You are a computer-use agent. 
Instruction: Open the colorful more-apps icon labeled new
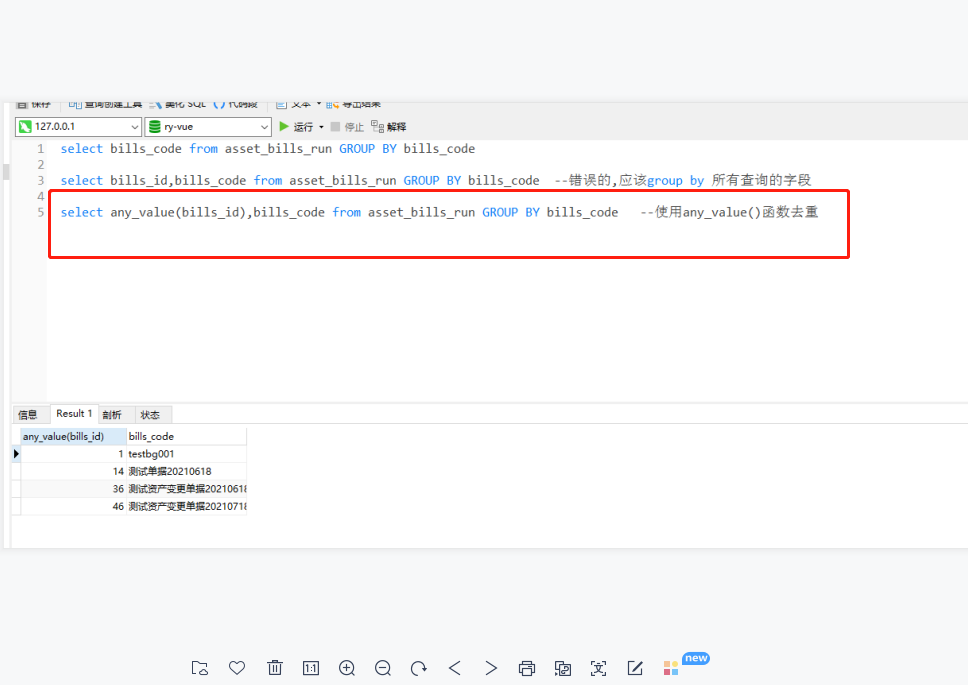671,668
